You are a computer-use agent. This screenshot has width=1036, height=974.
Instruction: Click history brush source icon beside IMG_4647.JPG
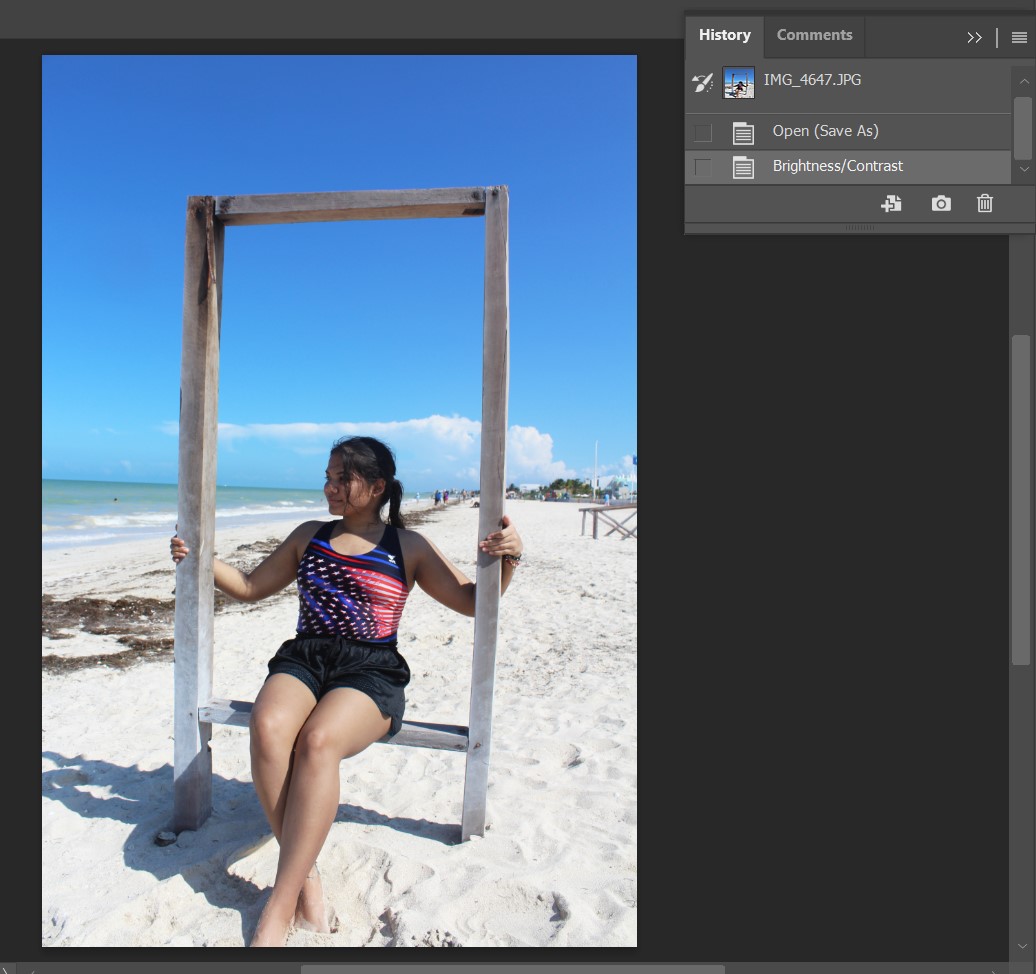703,83
